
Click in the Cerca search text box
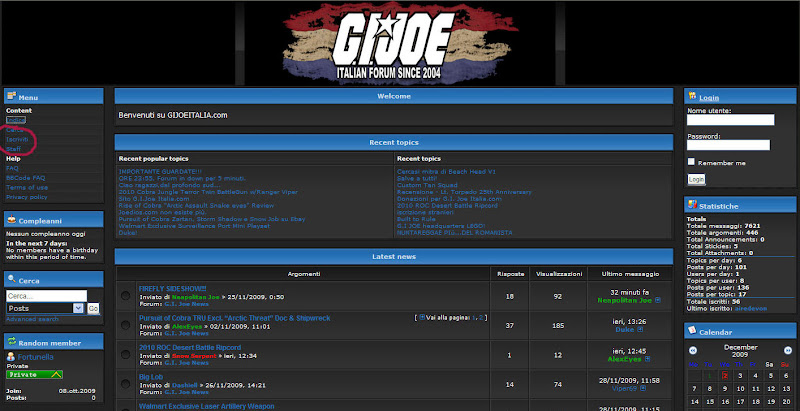click(x=46, y=296)
